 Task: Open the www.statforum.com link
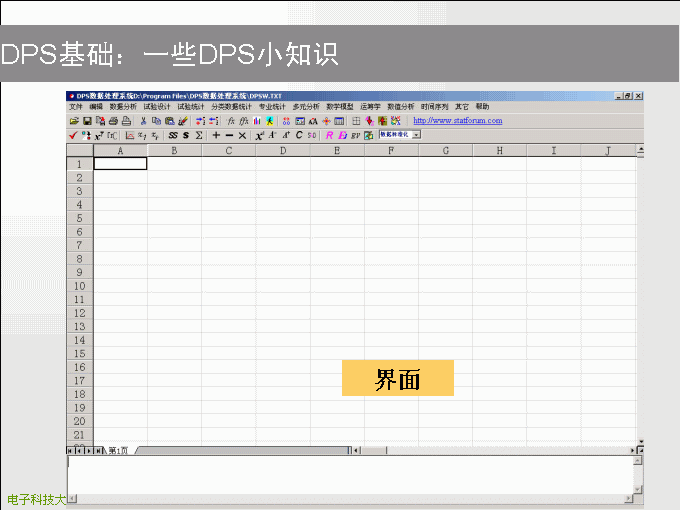pyautogui.click(x=458, y=121)
